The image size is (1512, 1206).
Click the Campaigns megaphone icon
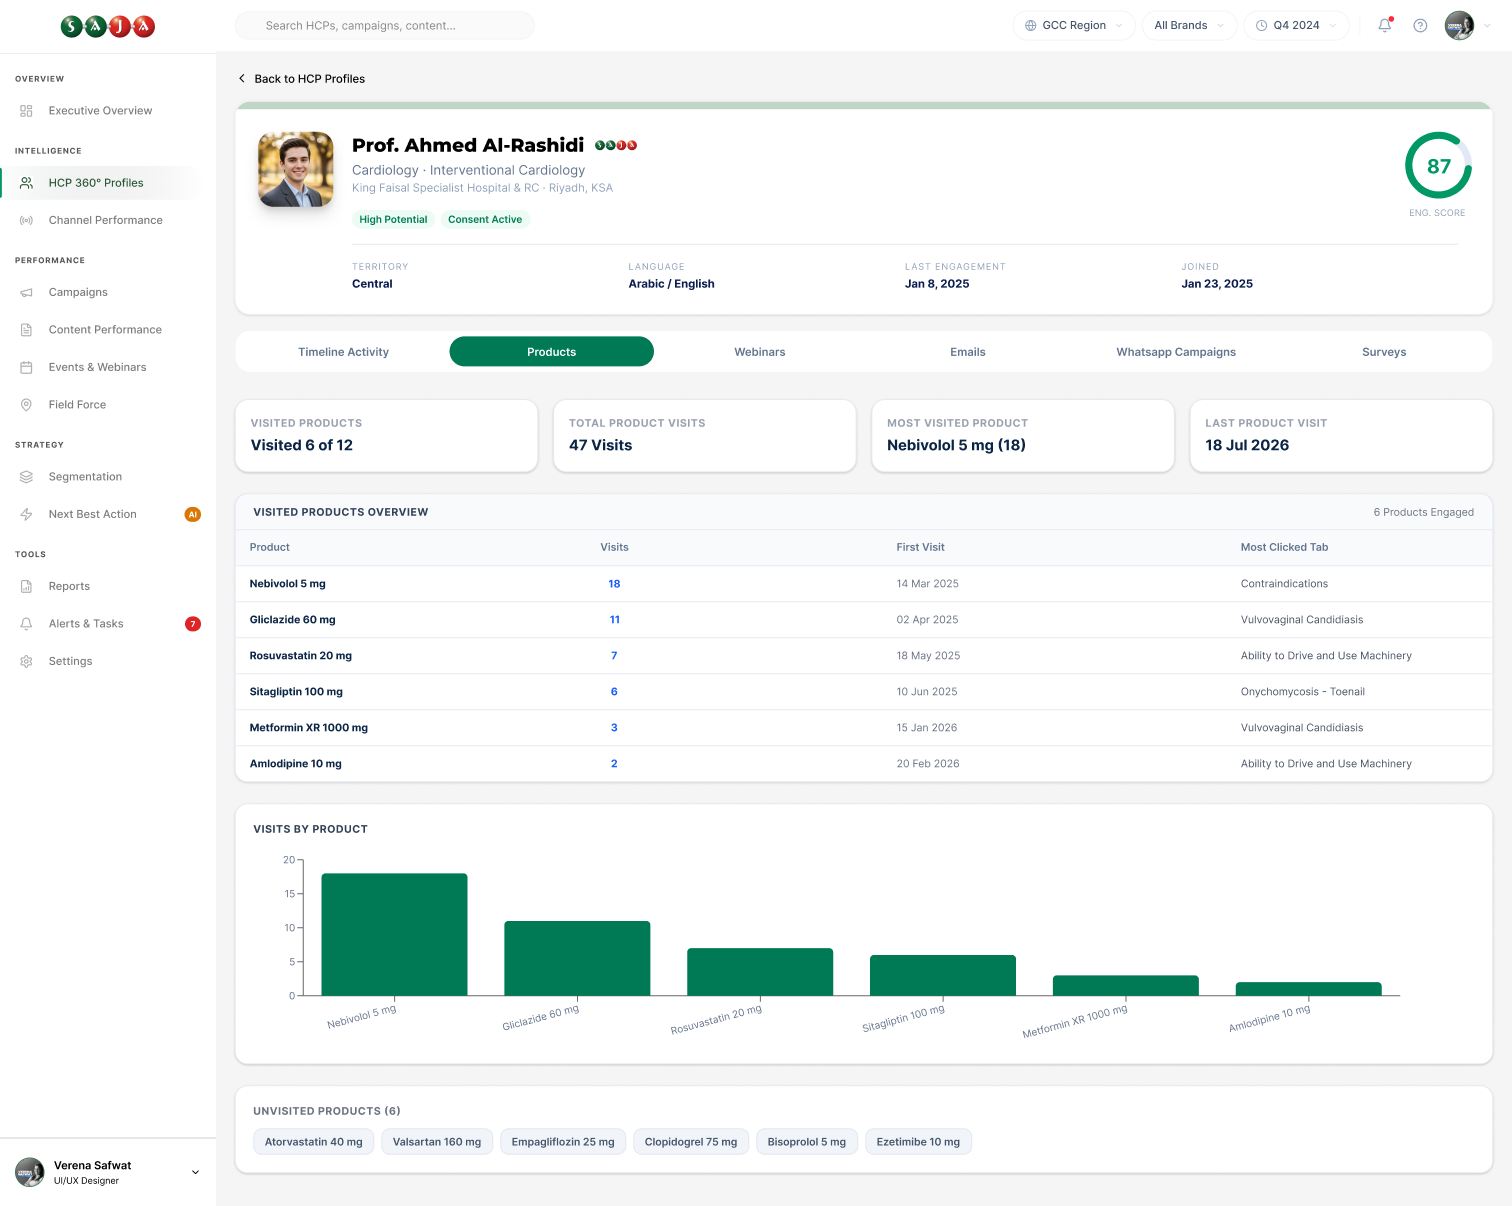pos(27,292)
